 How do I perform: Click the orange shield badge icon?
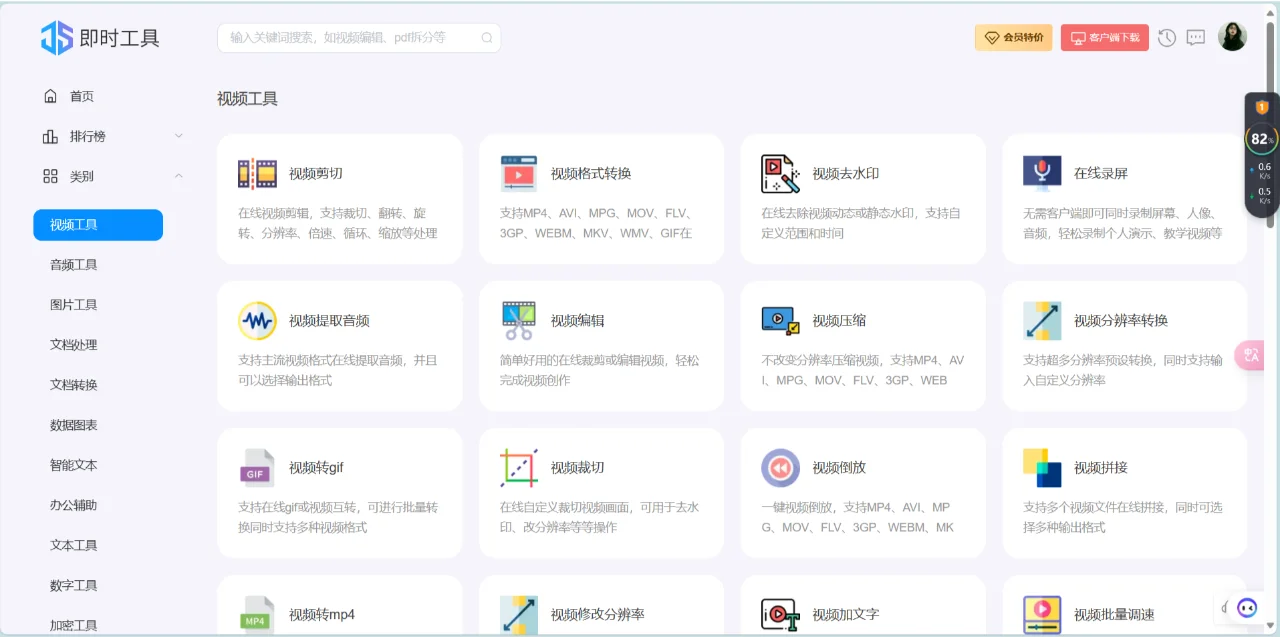[x=1262, y=107]
